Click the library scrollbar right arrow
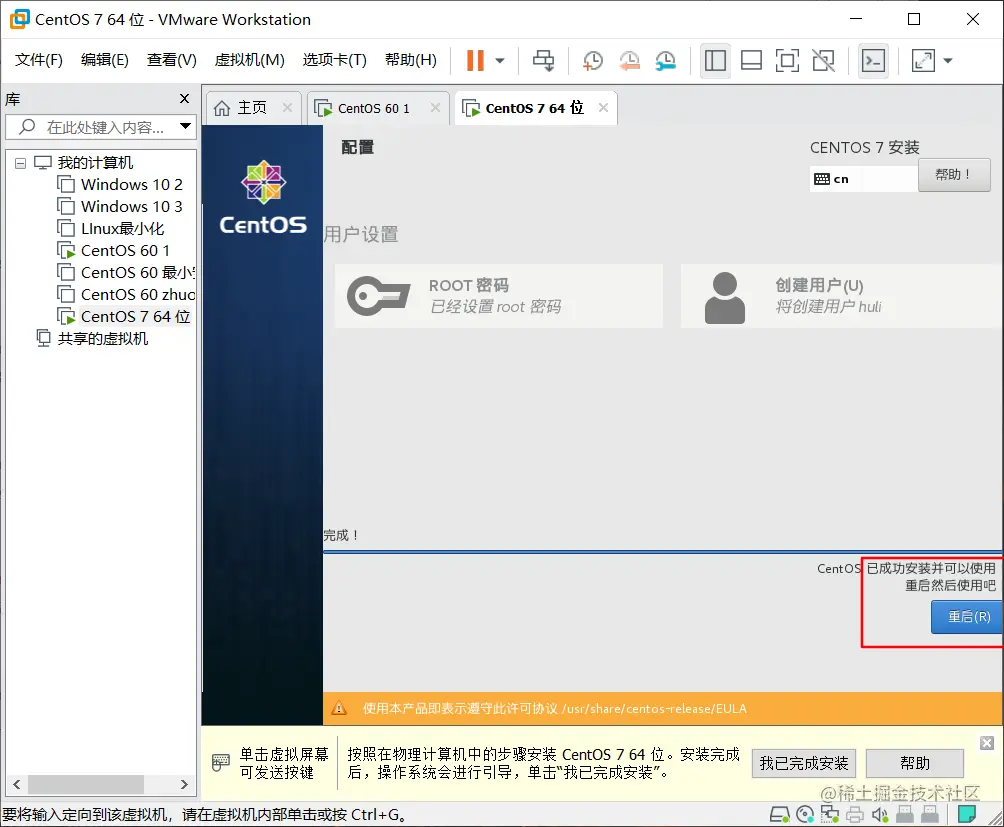Image resolution: width=1004 pixels, height=827 pixels. (x=184, y=784)
